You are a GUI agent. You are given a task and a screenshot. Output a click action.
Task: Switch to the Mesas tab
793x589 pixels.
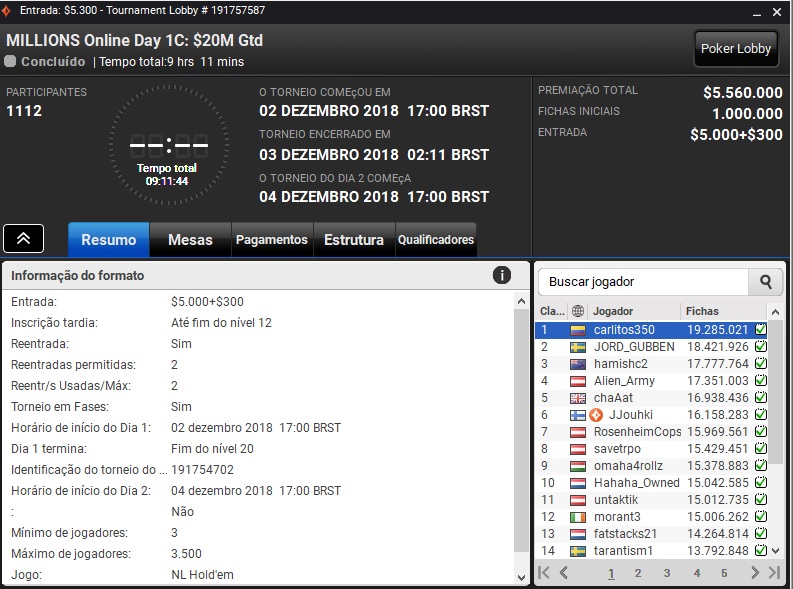(x=190, y=240)
